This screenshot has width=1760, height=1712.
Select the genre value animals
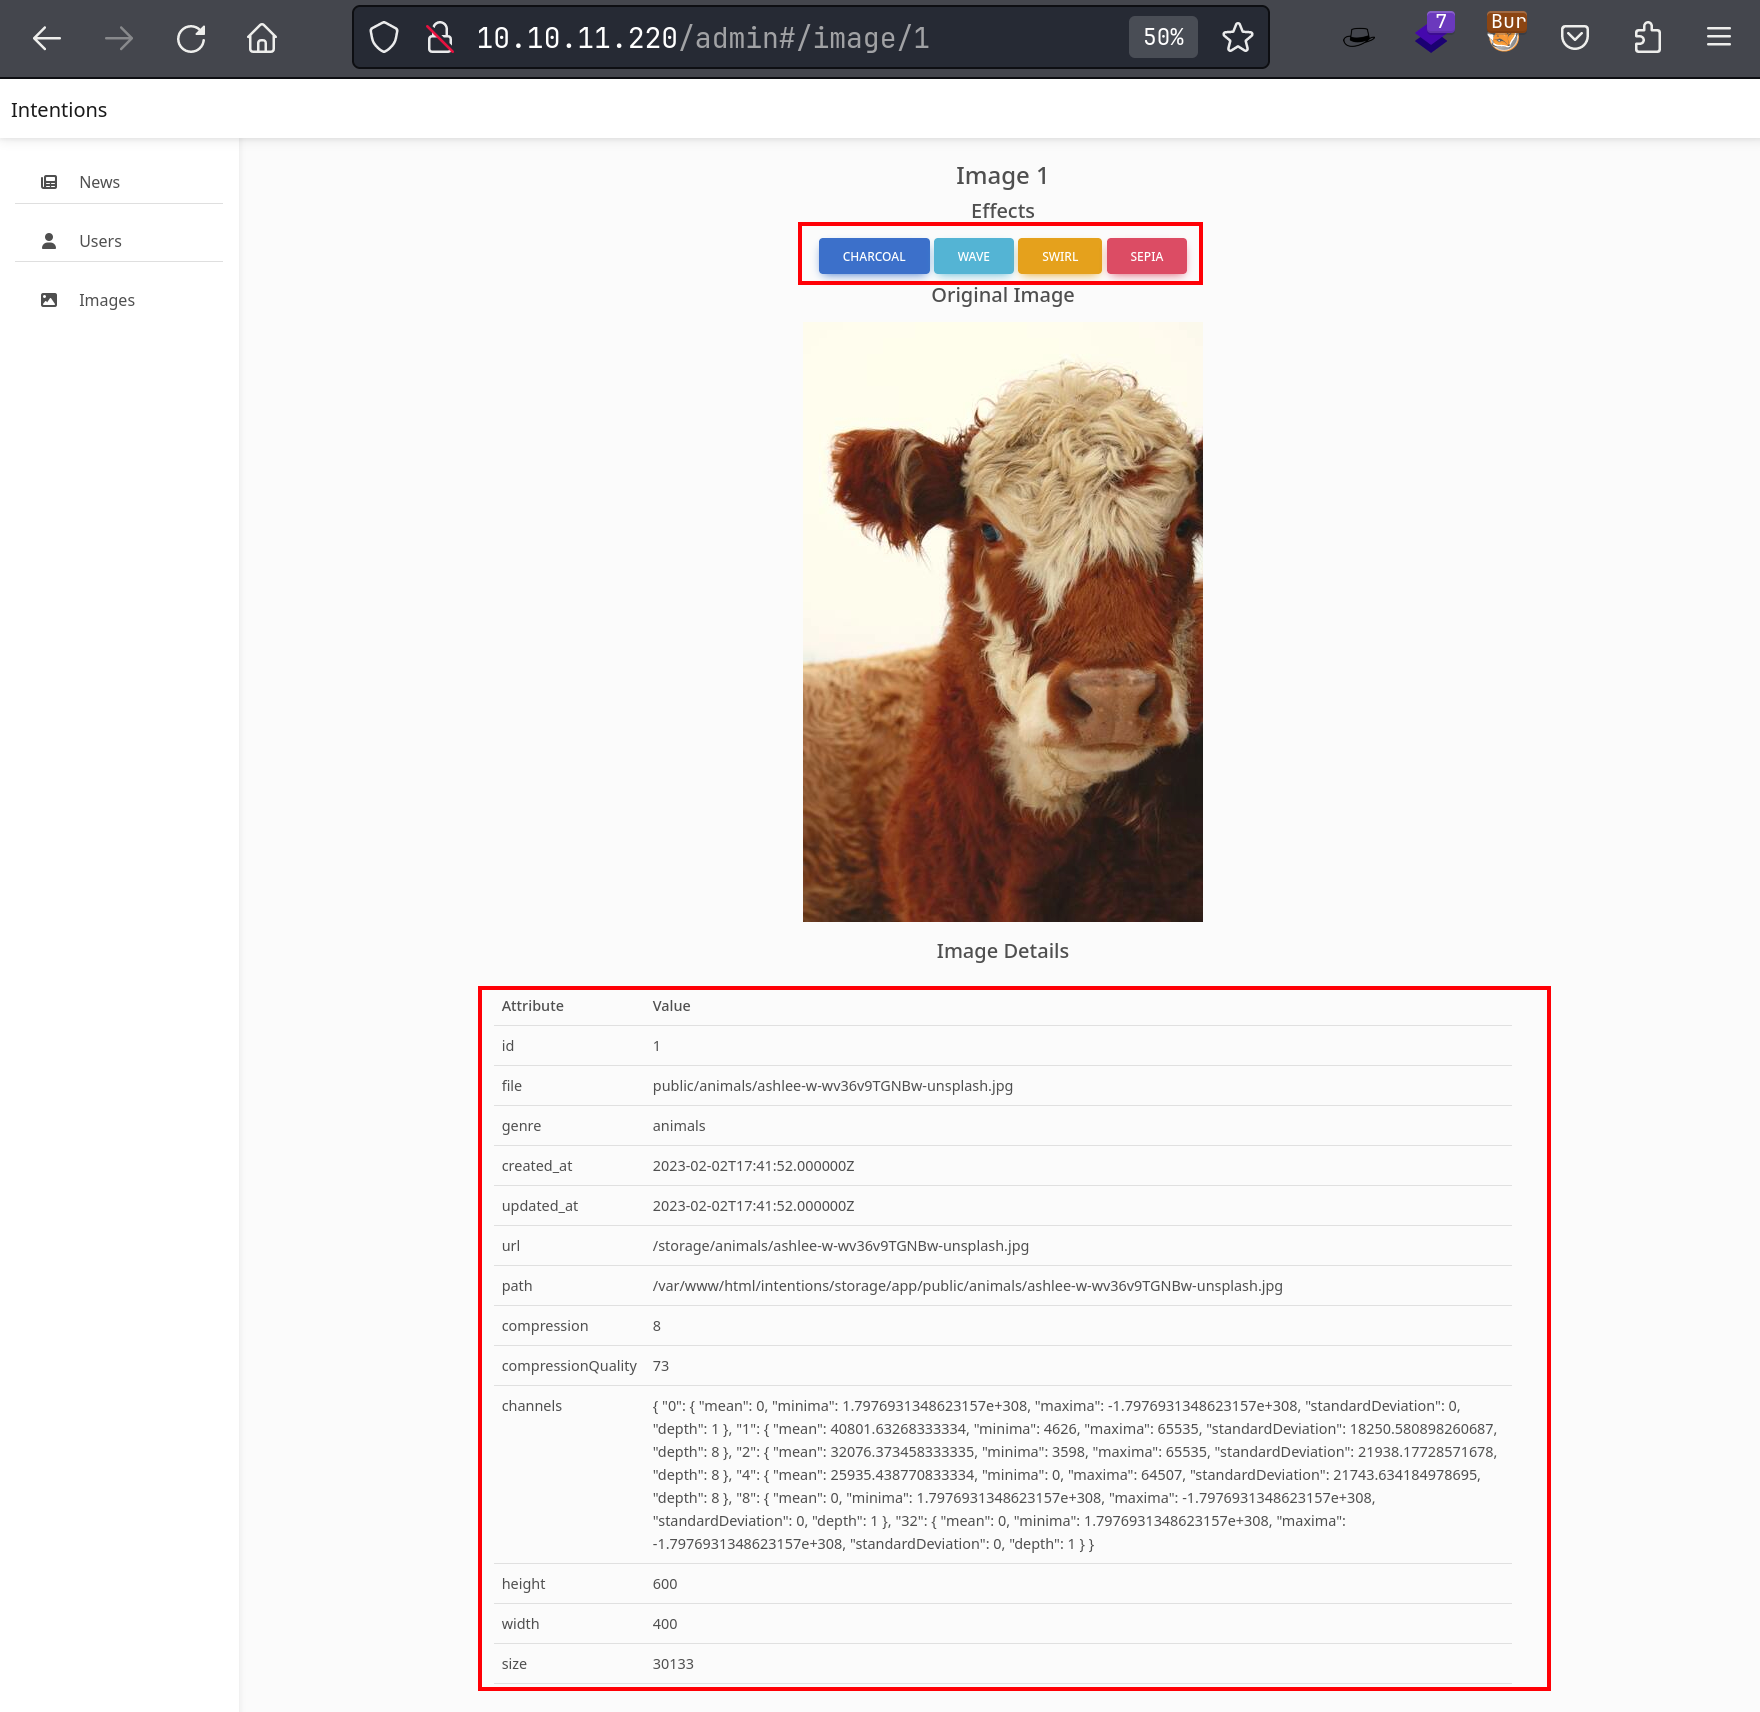[679, 1126]
